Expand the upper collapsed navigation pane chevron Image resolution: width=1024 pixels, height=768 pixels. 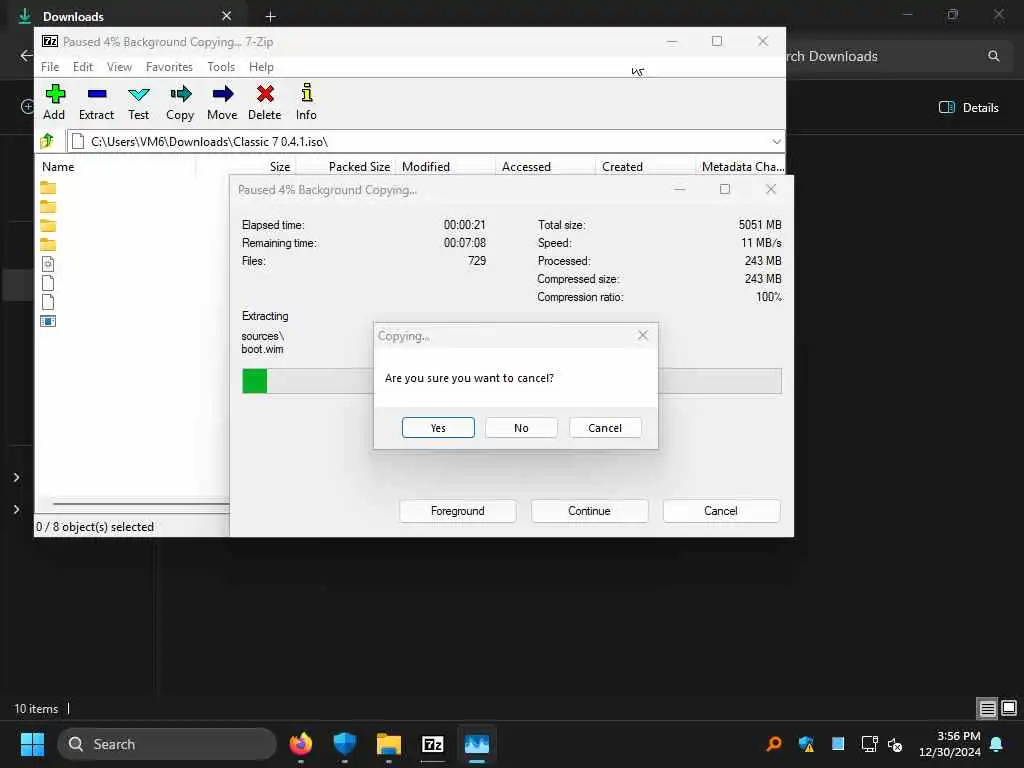coord(16,477)
